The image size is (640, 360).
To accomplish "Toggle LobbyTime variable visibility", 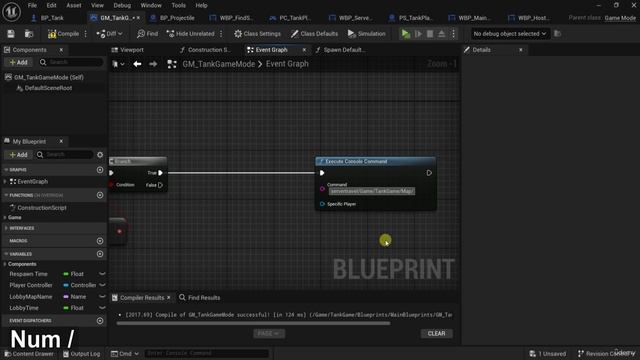I will [x=102, y=308].
